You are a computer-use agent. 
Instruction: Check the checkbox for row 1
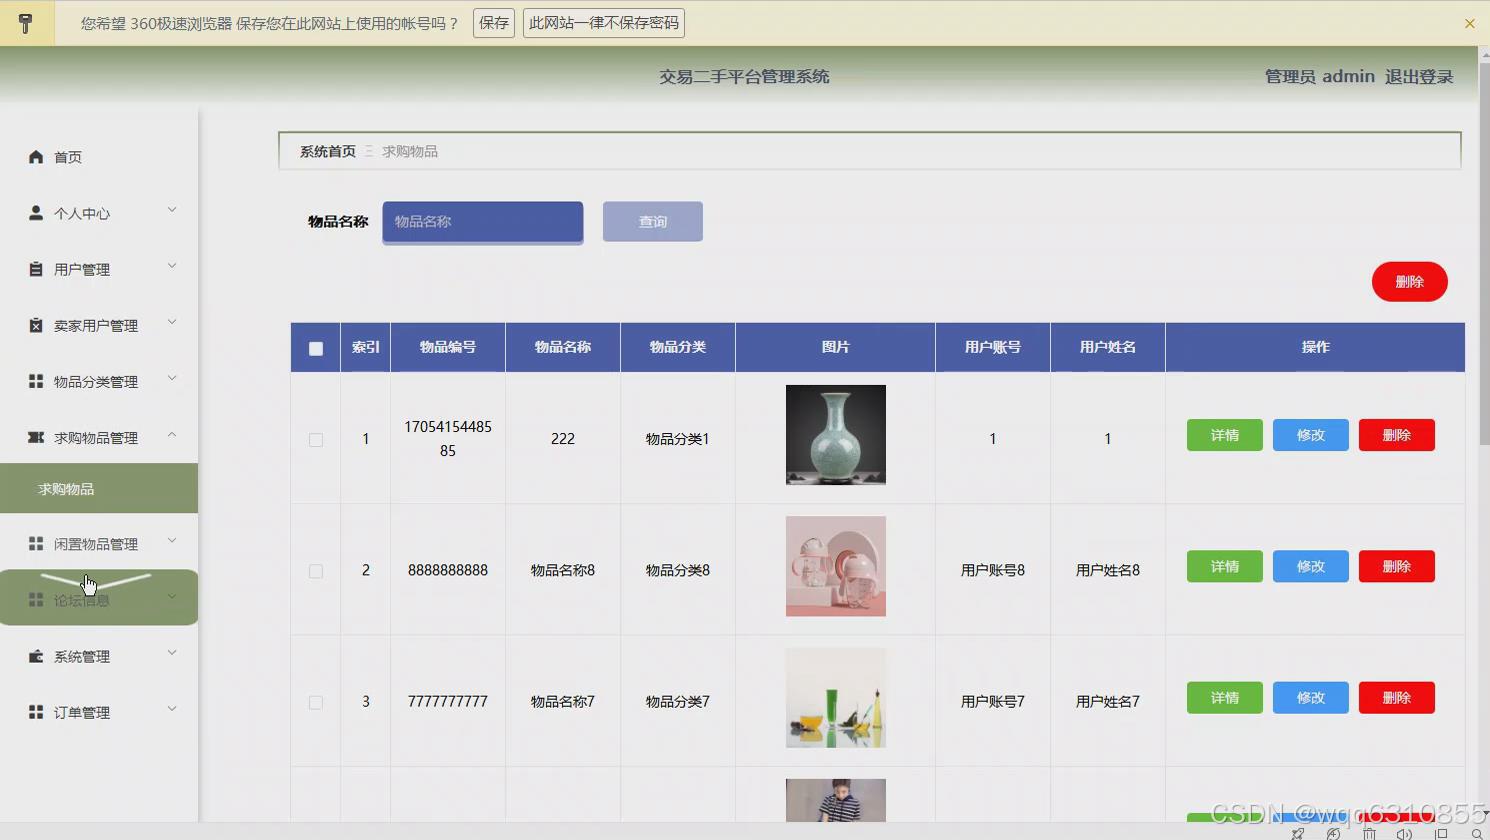316,440
